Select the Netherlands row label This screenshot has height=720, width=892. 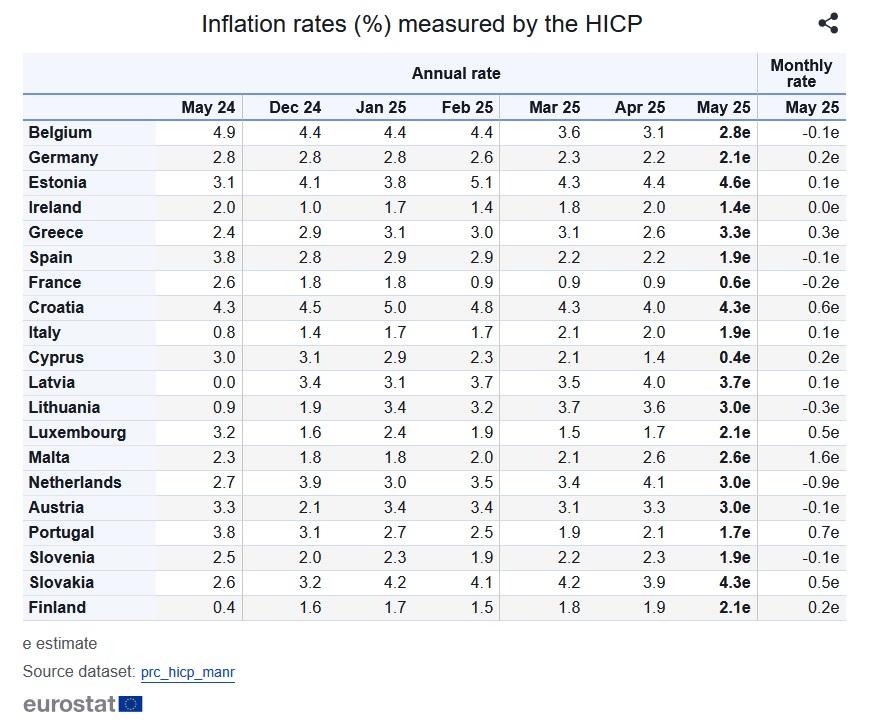click(x=75, y=483)
